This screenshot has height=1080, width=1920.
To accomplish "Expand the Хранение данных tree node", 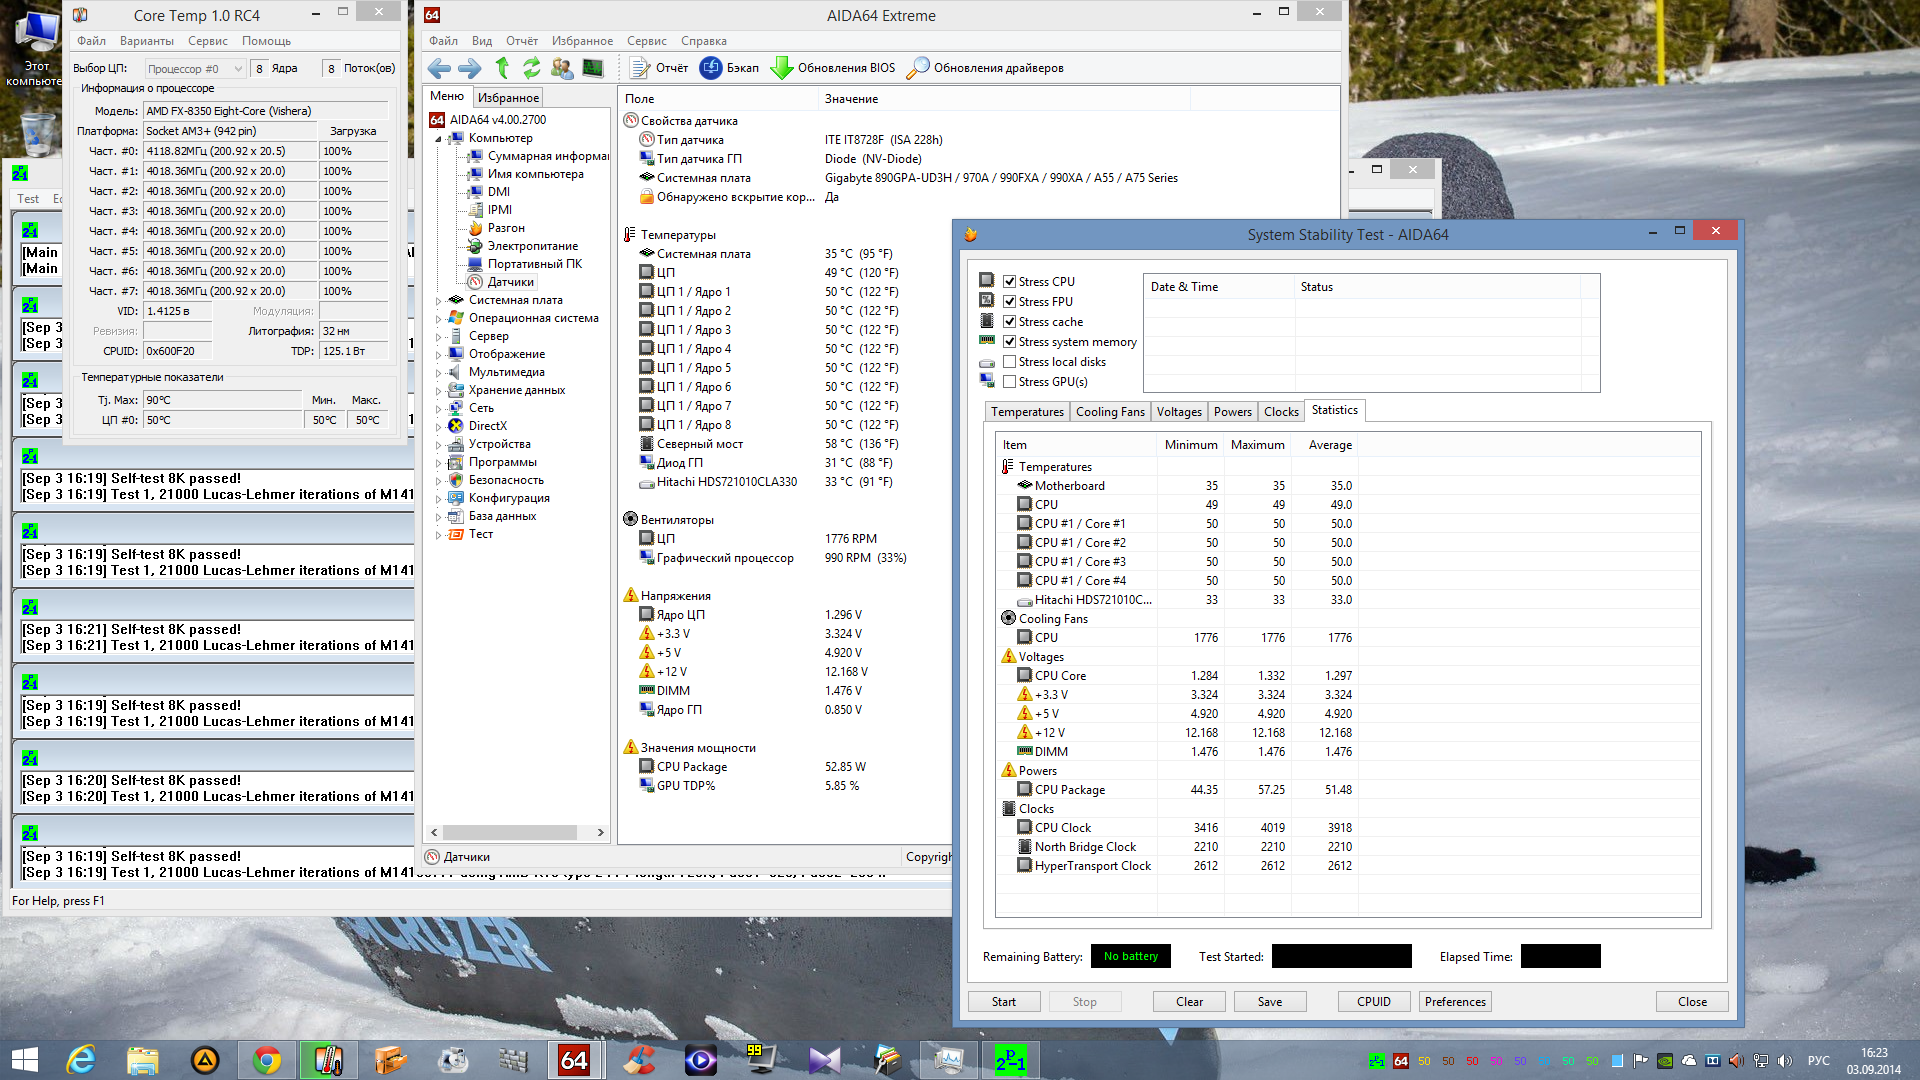I will click(438, 391).
